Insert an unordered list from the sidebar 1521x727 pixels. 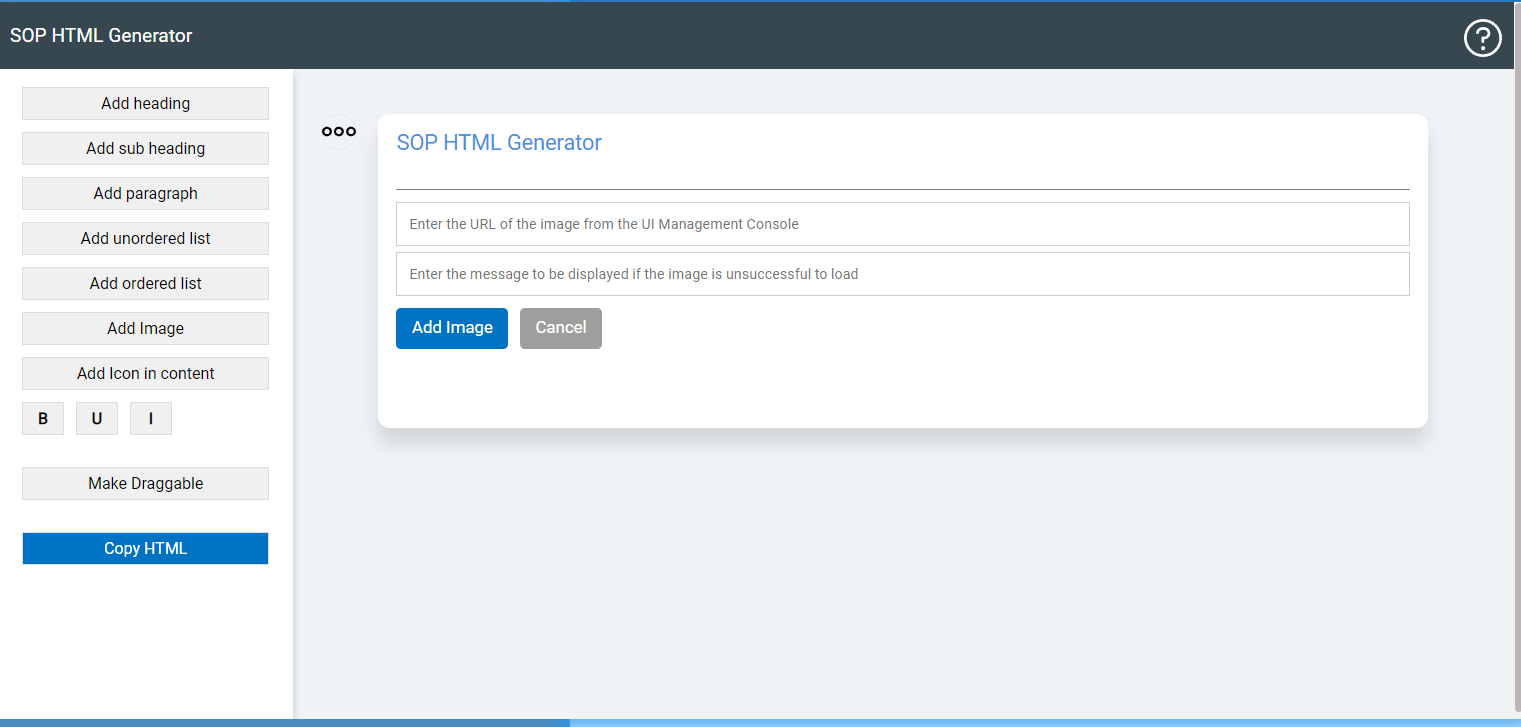pyautogui.click(x=145, y=238)
